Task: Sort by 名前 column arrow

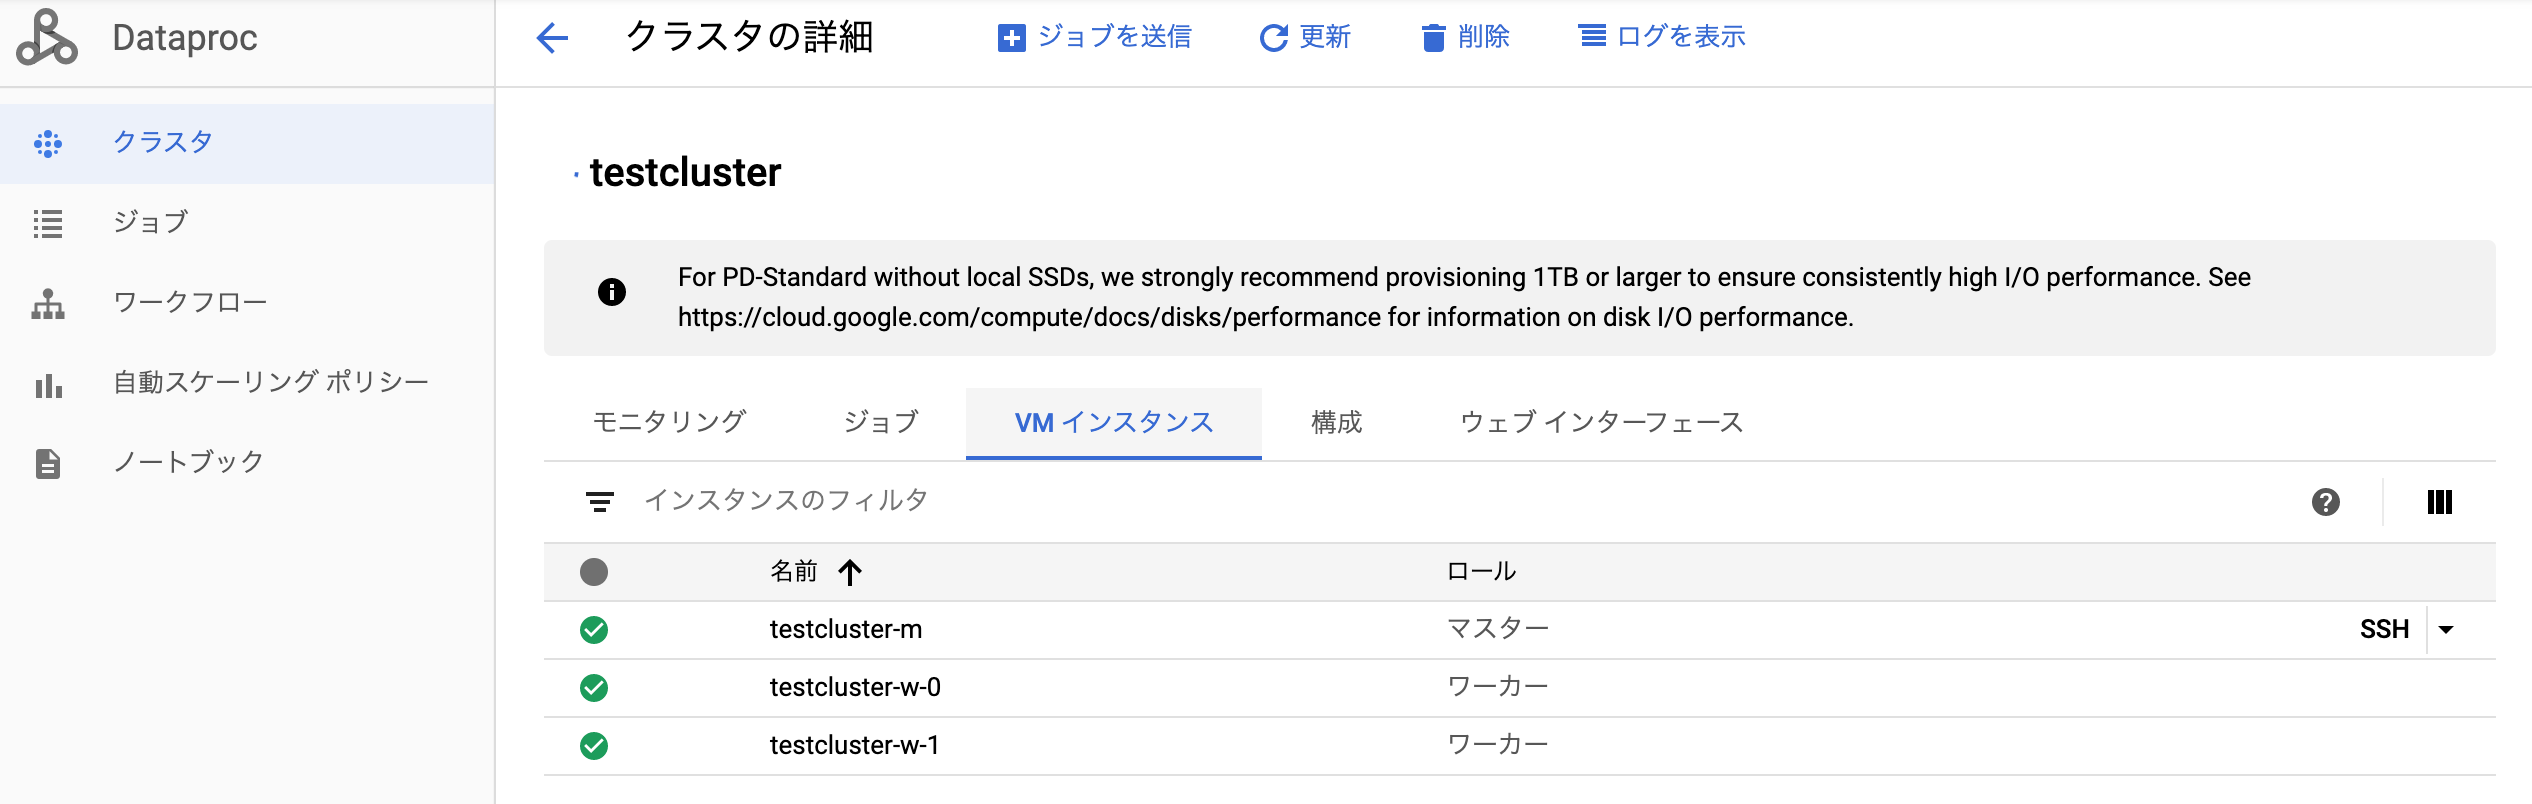Action: pos(850,572)
